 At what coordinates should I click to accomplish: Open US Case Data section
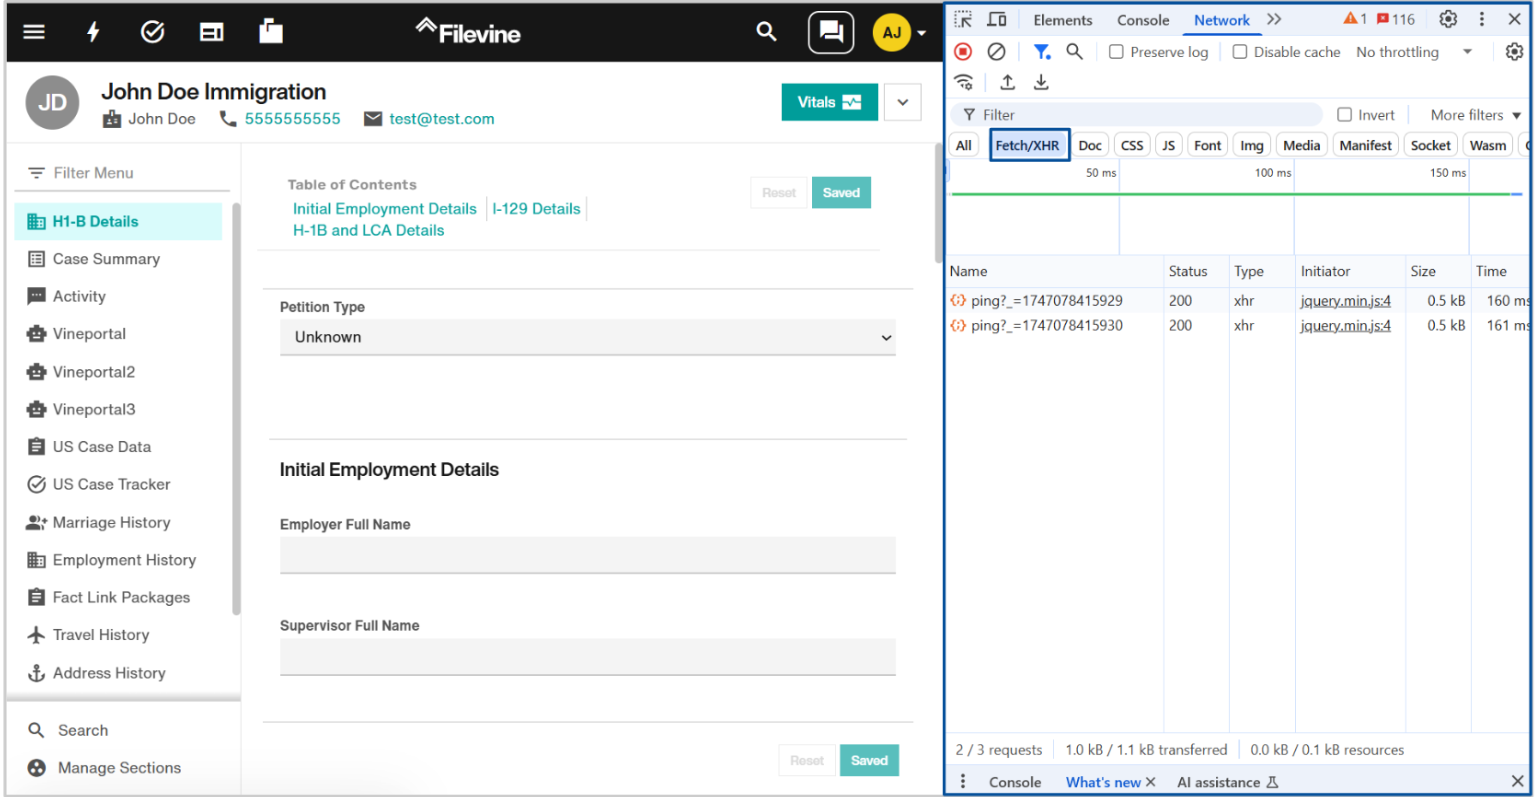(101, 447)
